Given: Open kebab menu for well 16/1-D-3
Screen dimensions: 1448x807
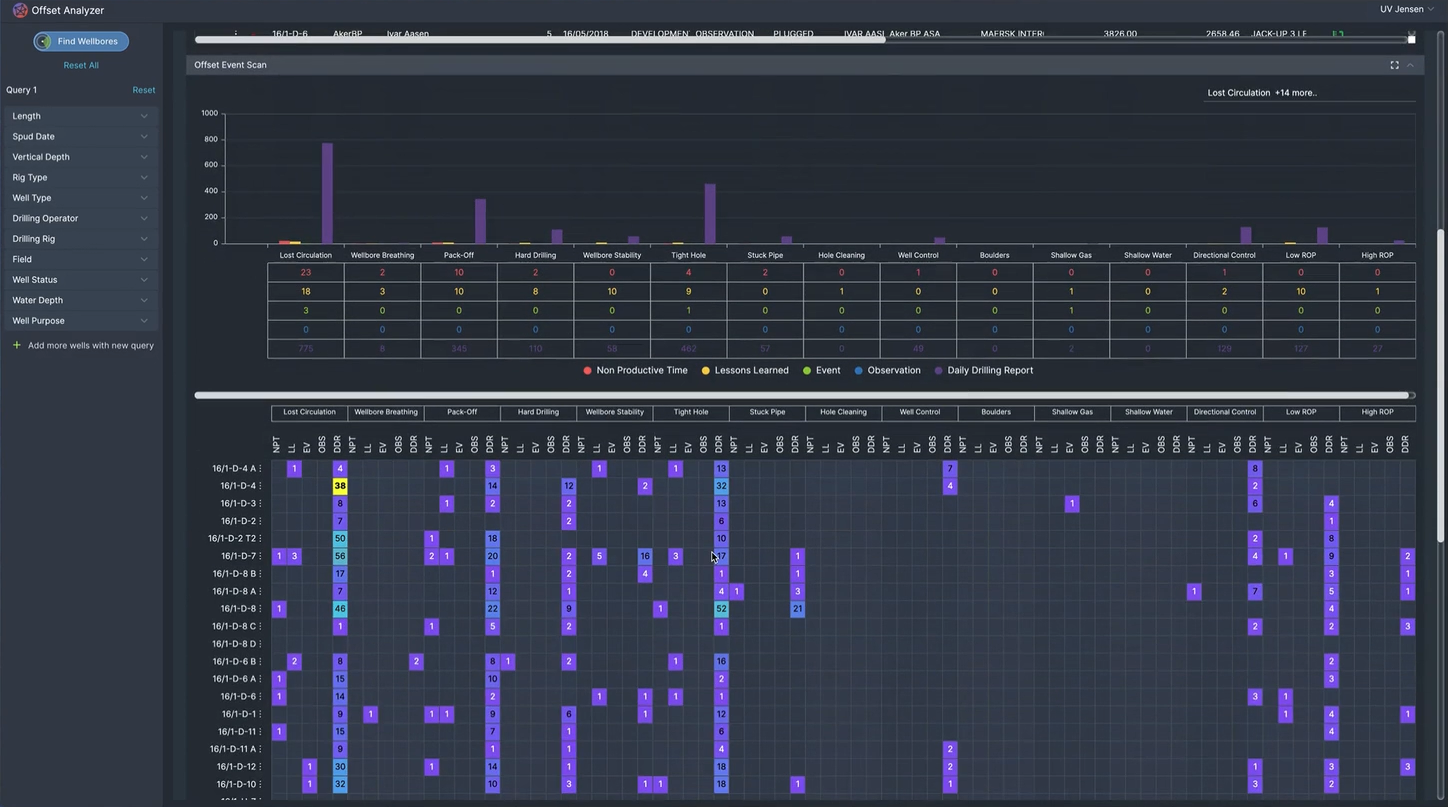Looking at the screenshot, I should (261, 503).
